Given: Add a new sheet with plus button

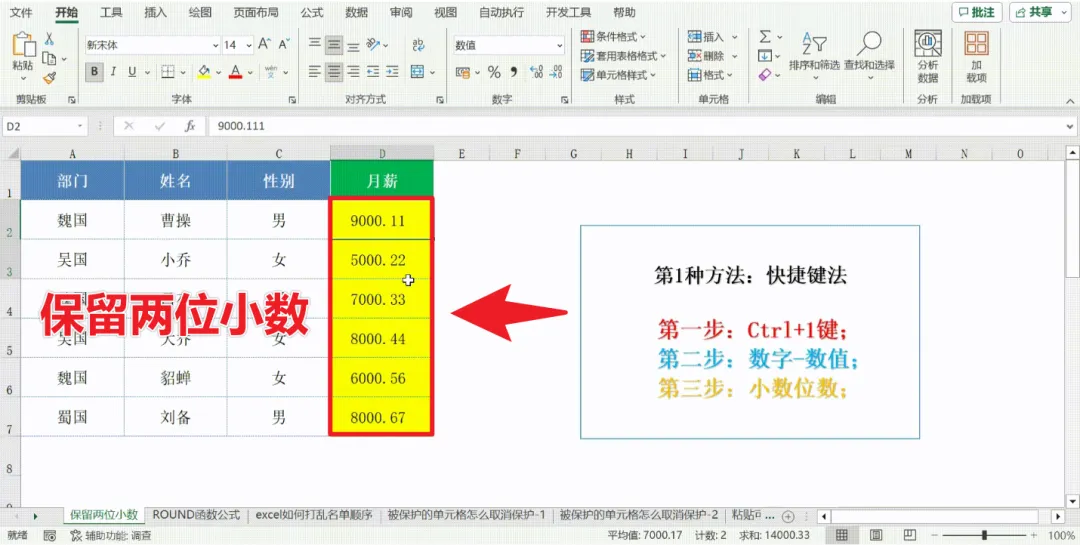Looking at the screenshot, I should (x=789, y=516).
